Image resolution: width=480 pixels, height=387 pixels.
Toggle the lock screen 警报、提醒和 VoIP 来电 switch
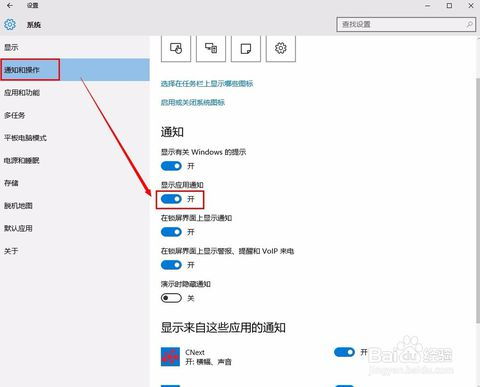tap(171, 265)
